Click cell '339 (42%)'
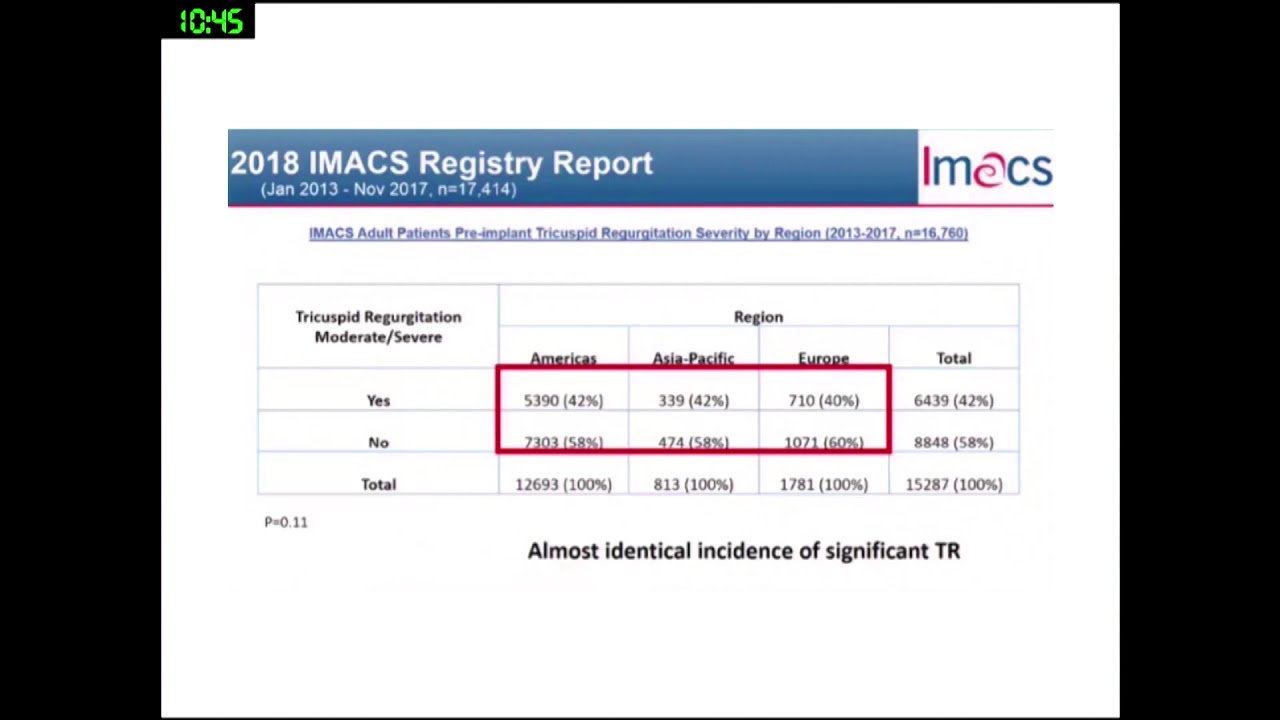The width and height of the screenshot is (1280, 720). point(693,400)
